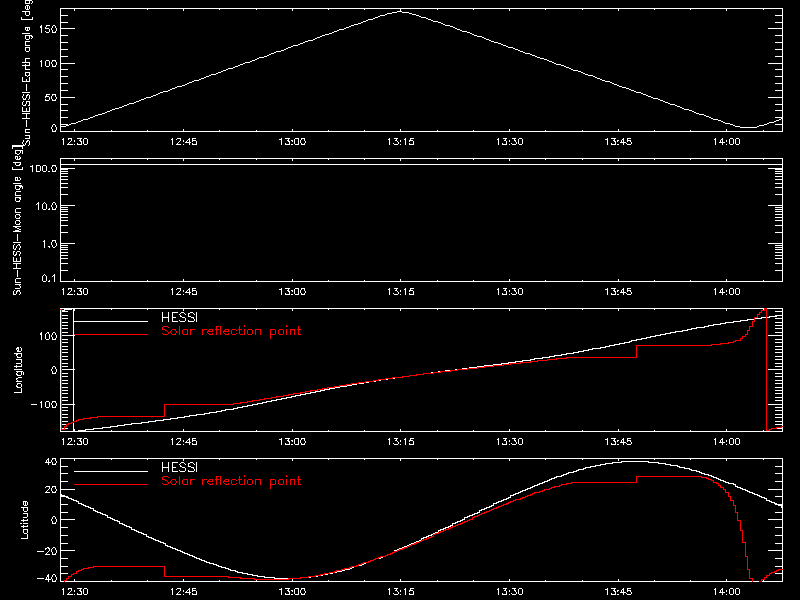Click the Sun-HESSI-Moon angle axis title
The height and width of the screenshot is (600, 800).
17,220
